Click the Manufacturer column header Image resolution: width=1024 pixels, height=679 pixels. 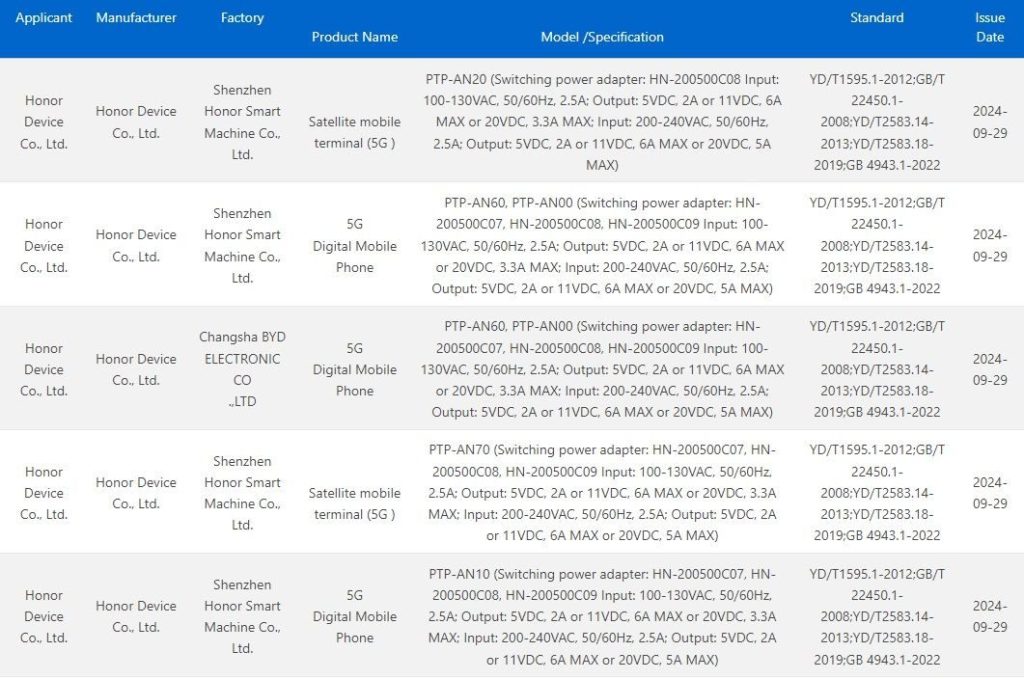[136, 18]
